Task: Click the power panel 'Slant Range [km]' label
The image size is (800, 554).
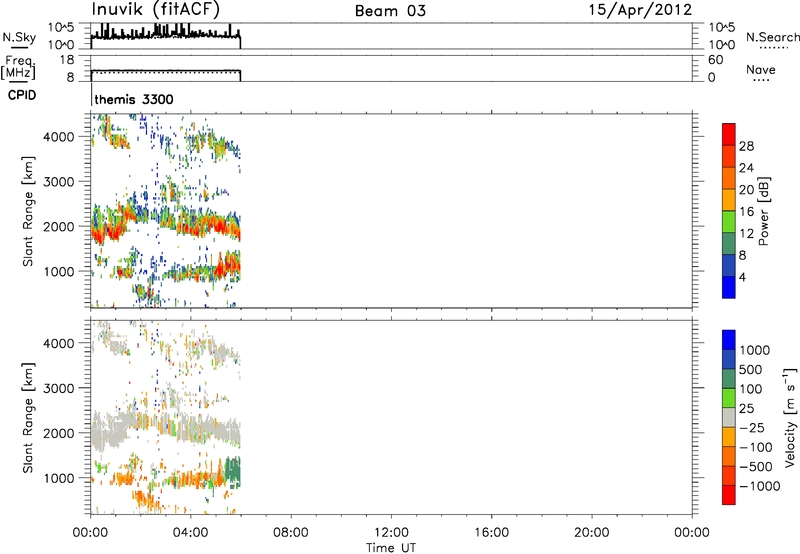Action: 28,211
